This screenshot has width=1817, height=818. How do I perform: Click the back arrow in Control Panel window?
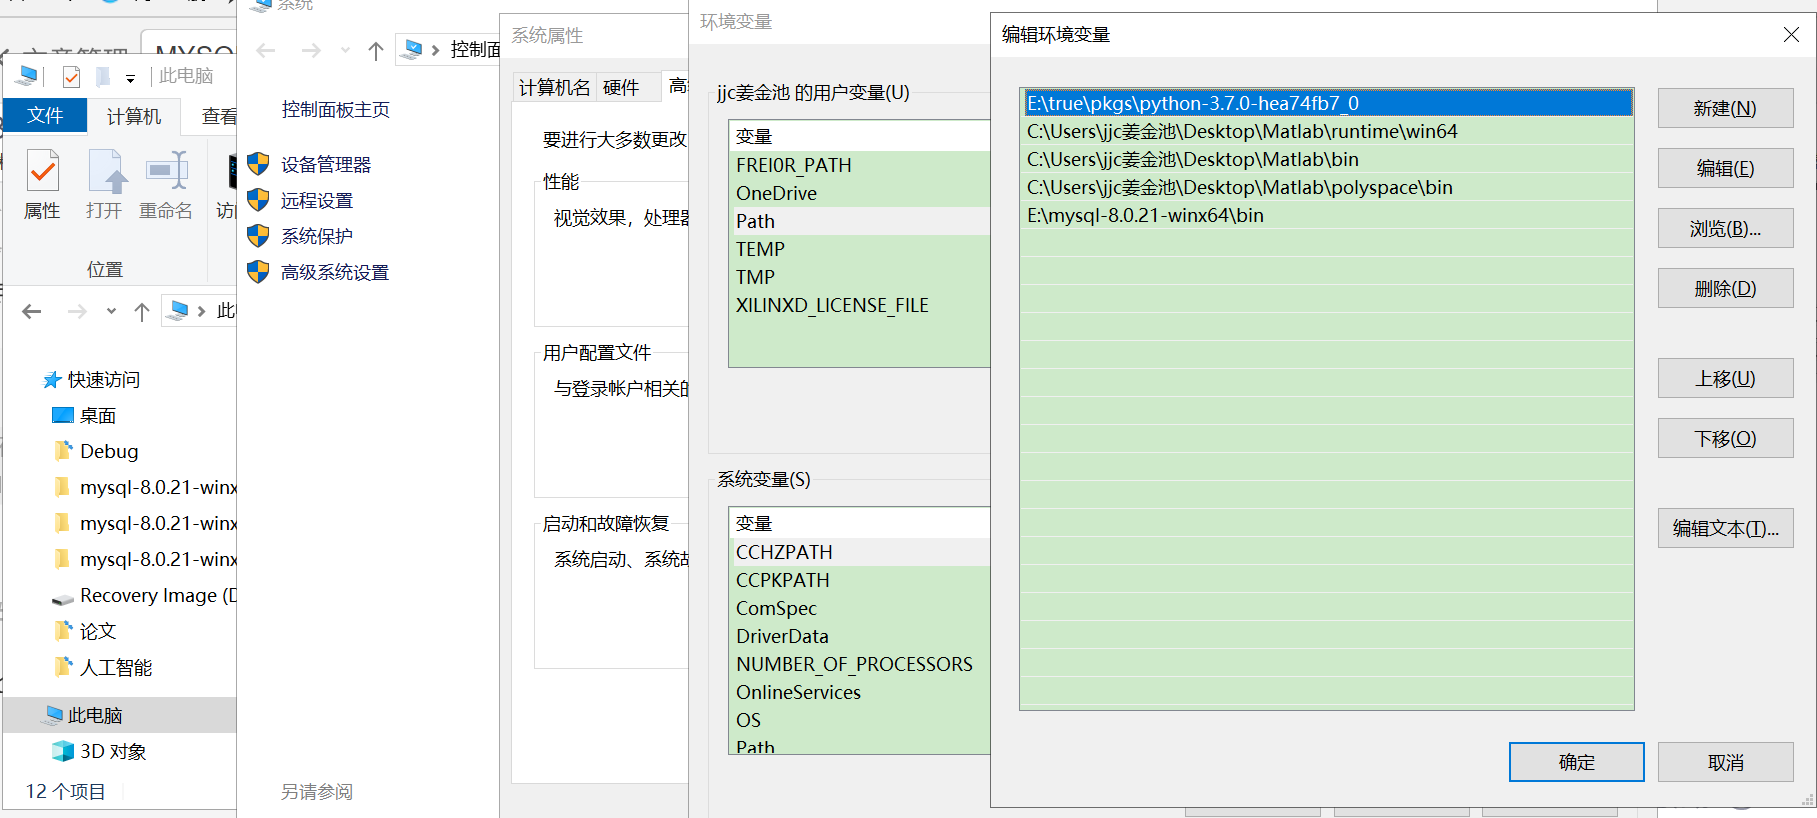coord(266,50)
